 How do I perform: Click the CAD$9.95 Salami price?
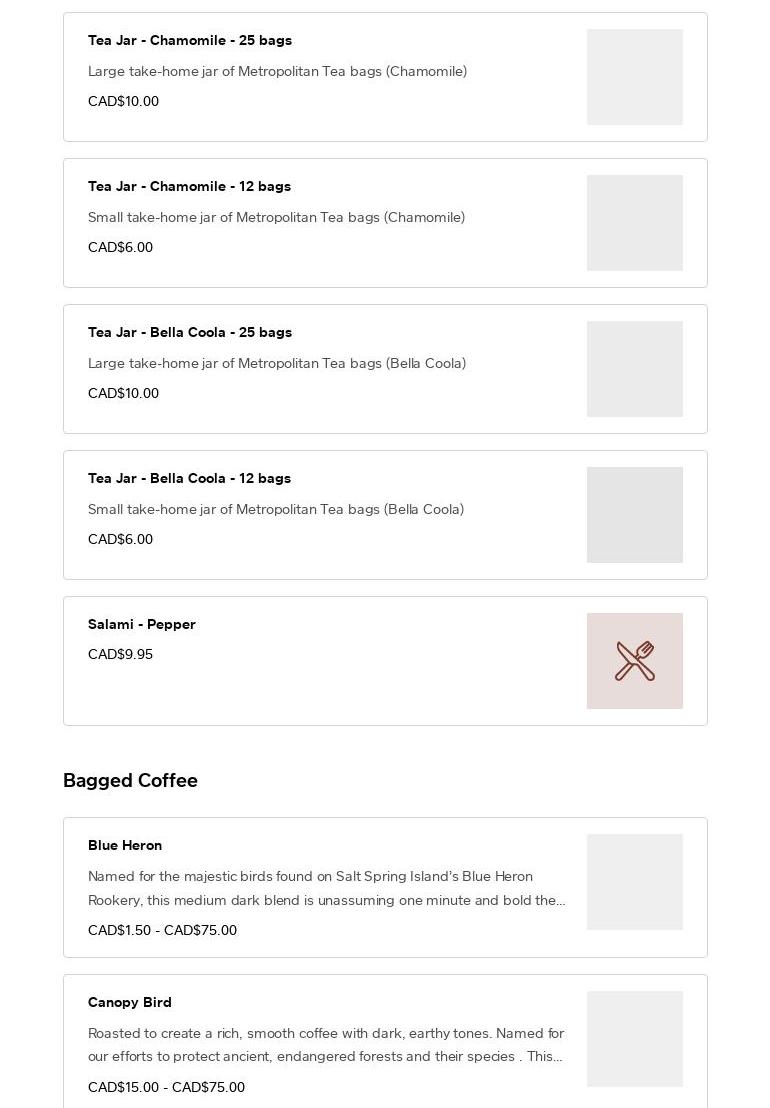click(x=120, y=654)
